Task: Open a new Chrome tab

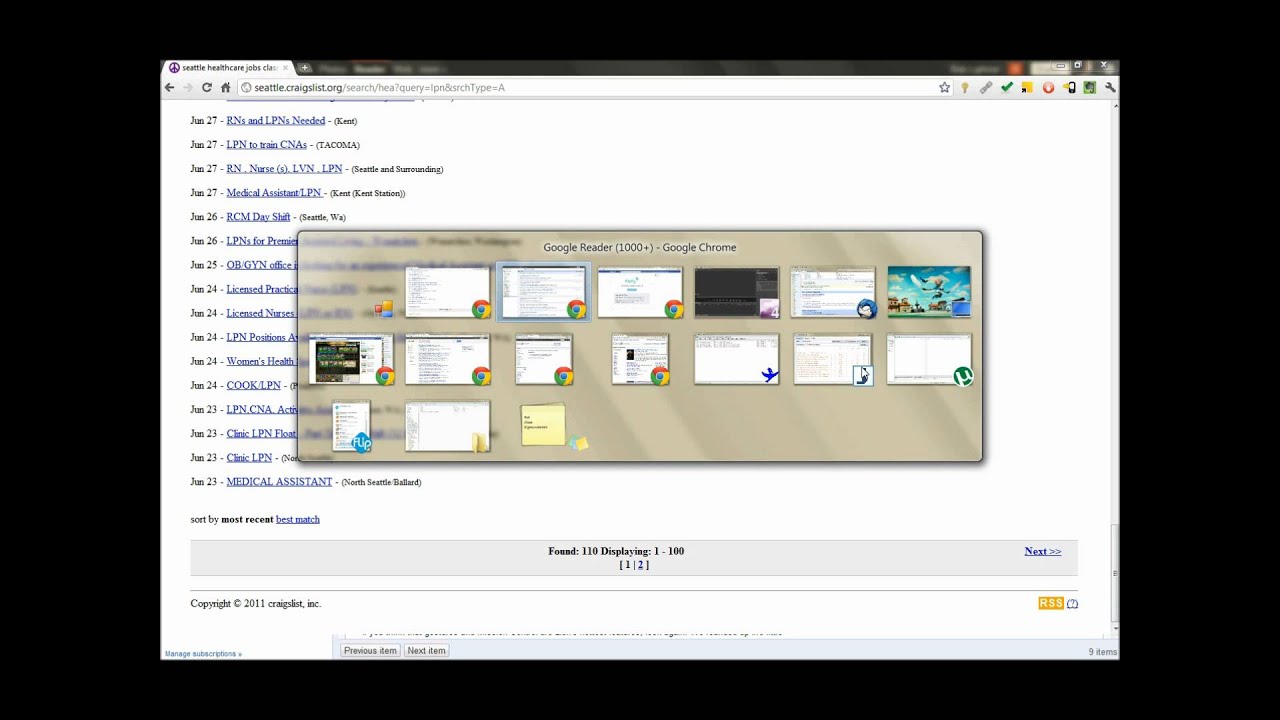Action: tap(305, 68)
